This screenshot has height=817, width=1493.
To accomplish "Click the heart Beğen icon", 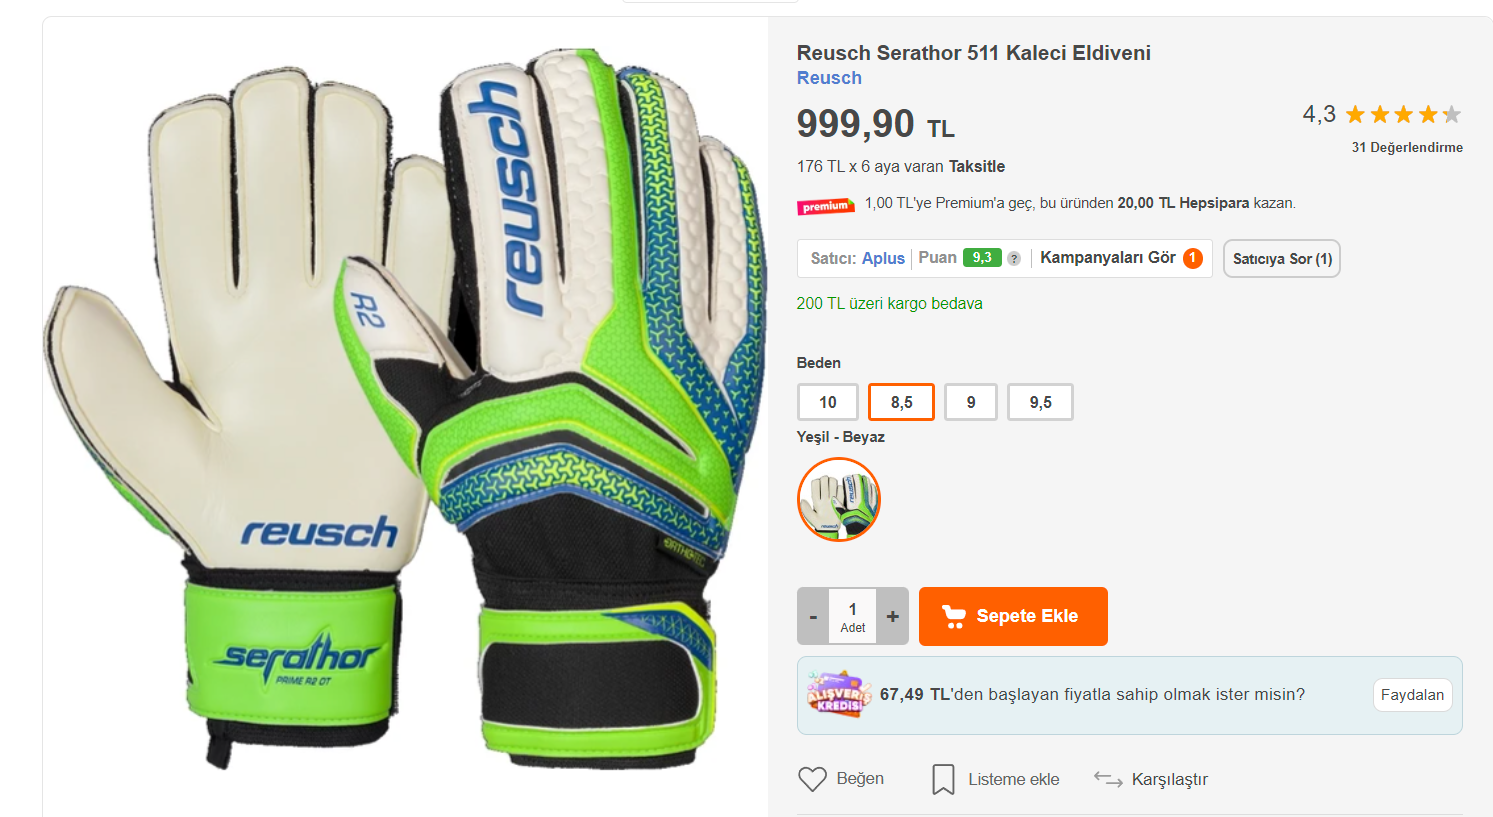I will [x=812, y=779].
